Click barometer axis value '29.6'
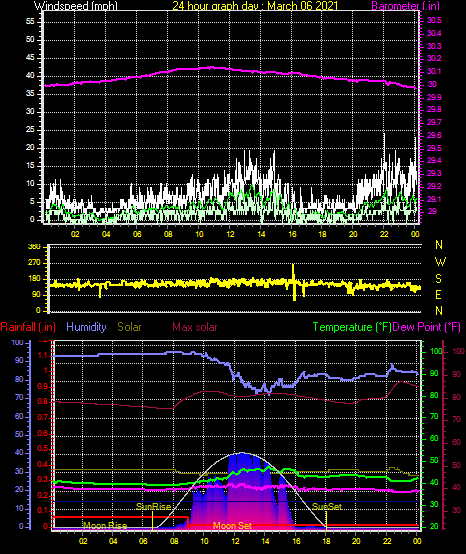This screenshot has width=466, height=554. (x=434, y=135)
